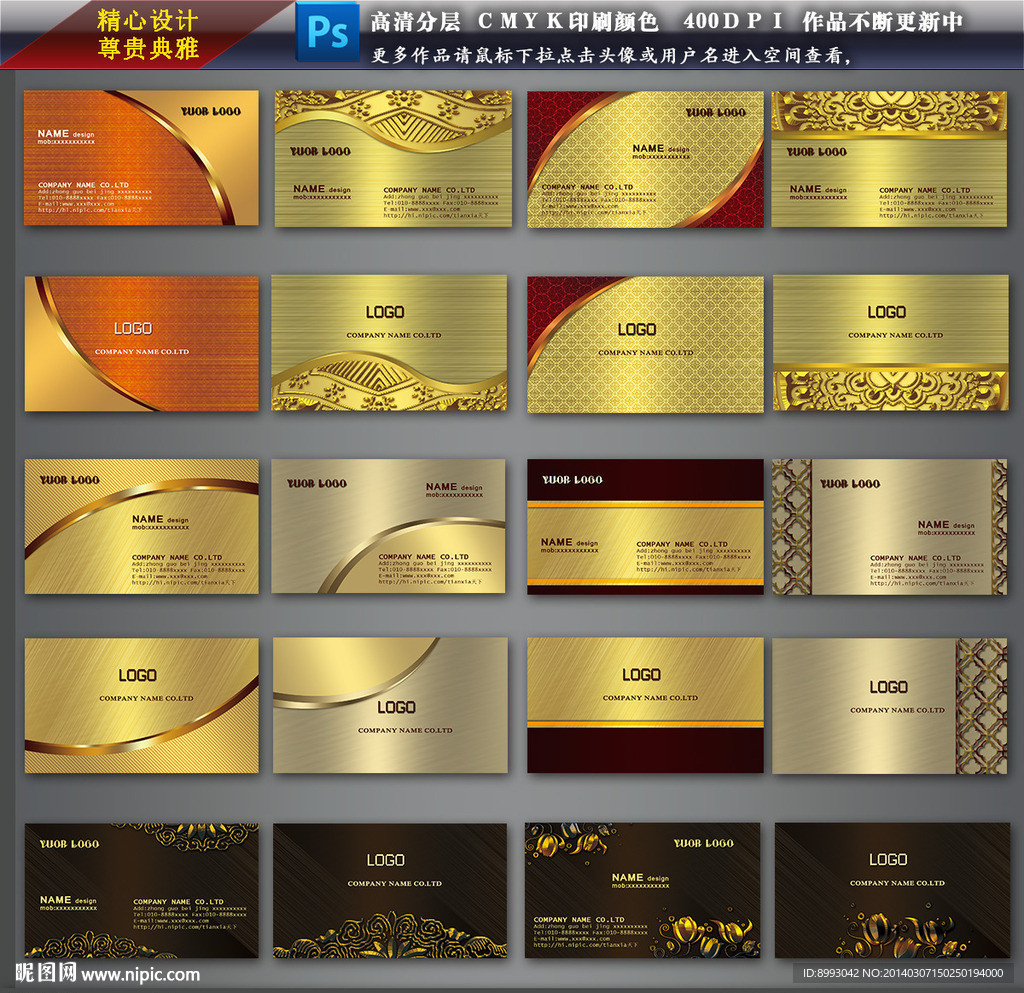The width and height of the screenshot is (1024, 993).
Task: Open the card with lattice borders on both sides
Action: point(889,527)
